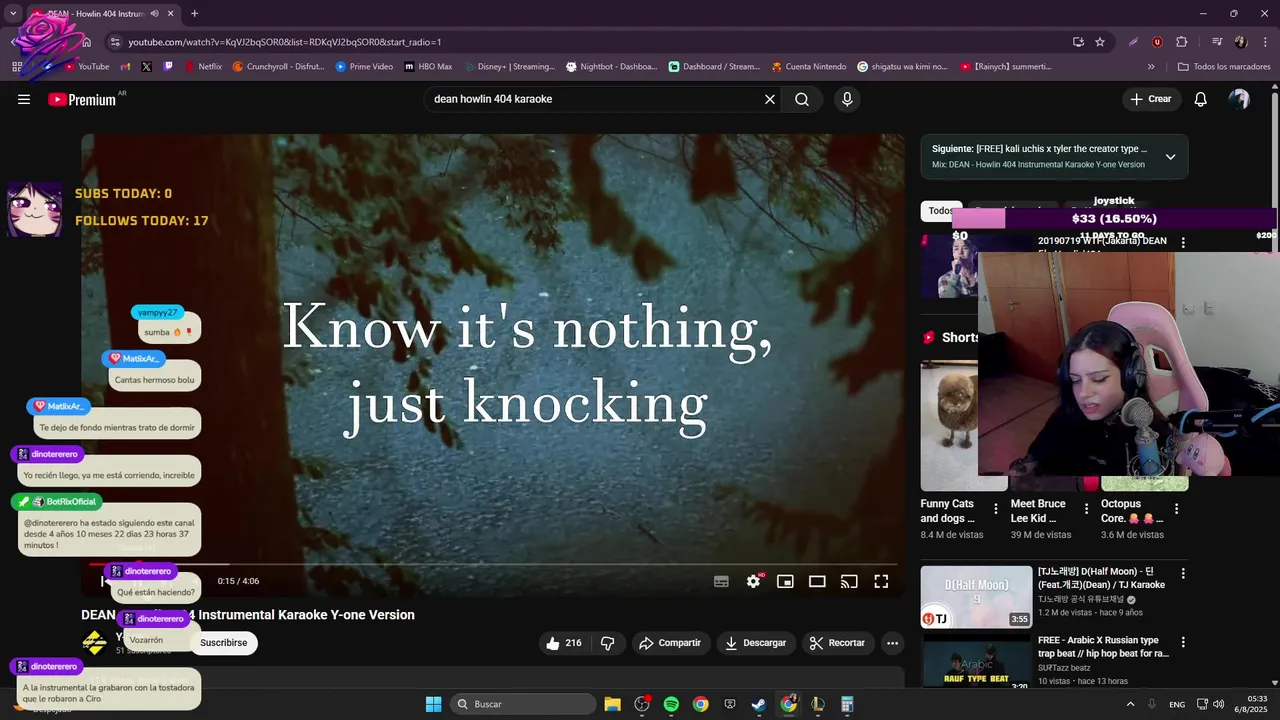
Task: Seek on the video progress bar
Action: pos(493,565)
